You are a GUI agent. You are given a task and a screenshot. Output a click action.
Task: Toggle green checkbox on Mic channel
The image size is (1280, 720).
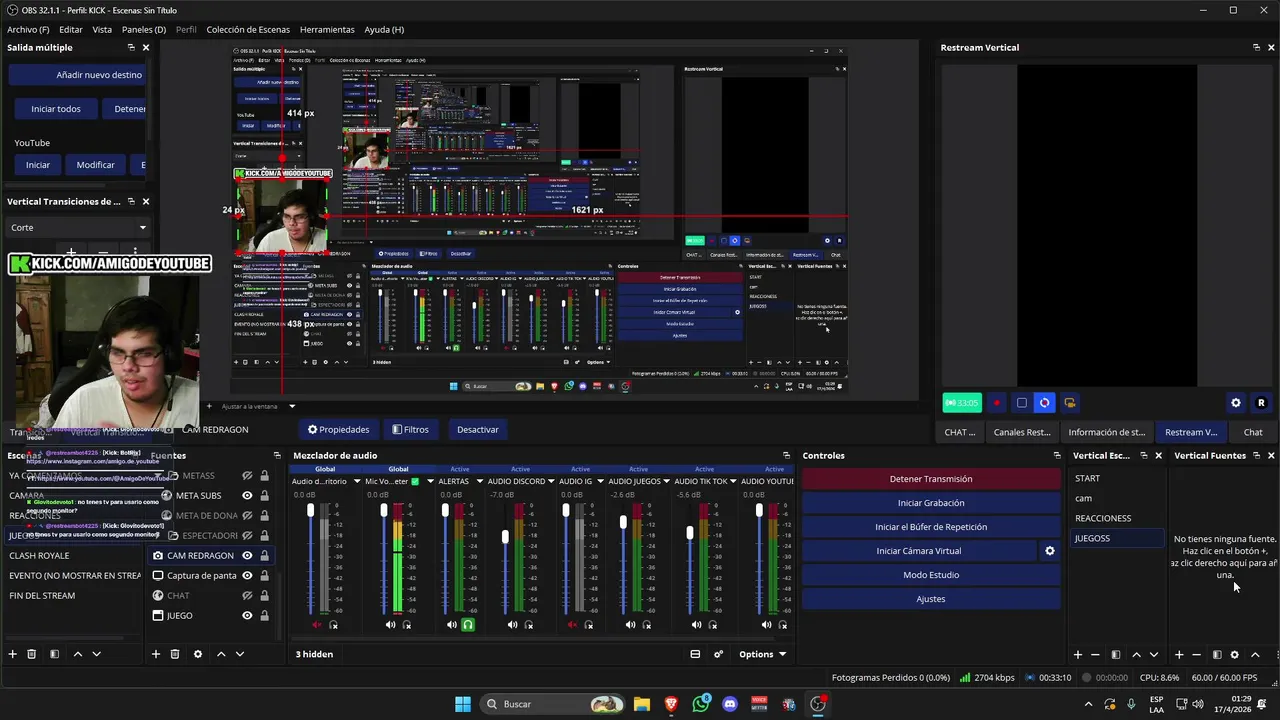[x=415, y=481]
